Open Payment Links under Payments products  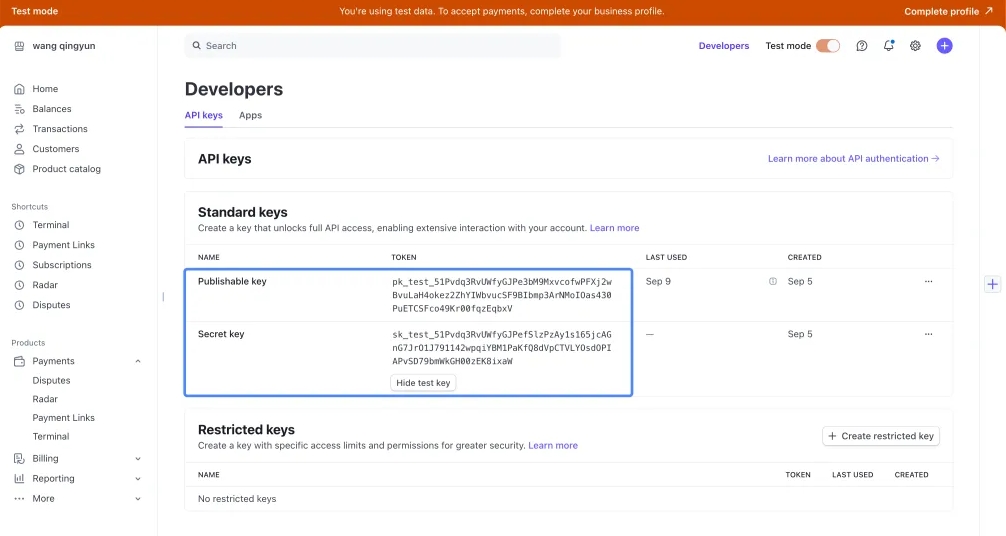[x=64, y=418]
